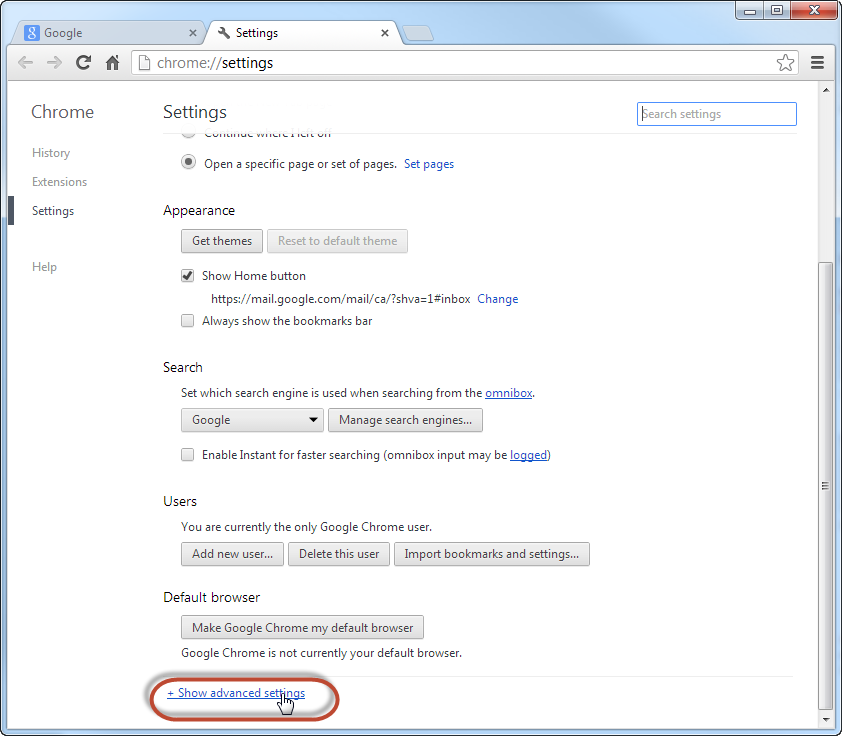Bookmark this page with the star
This screenshot has height=736, width=842.
[x=785, y=63]
